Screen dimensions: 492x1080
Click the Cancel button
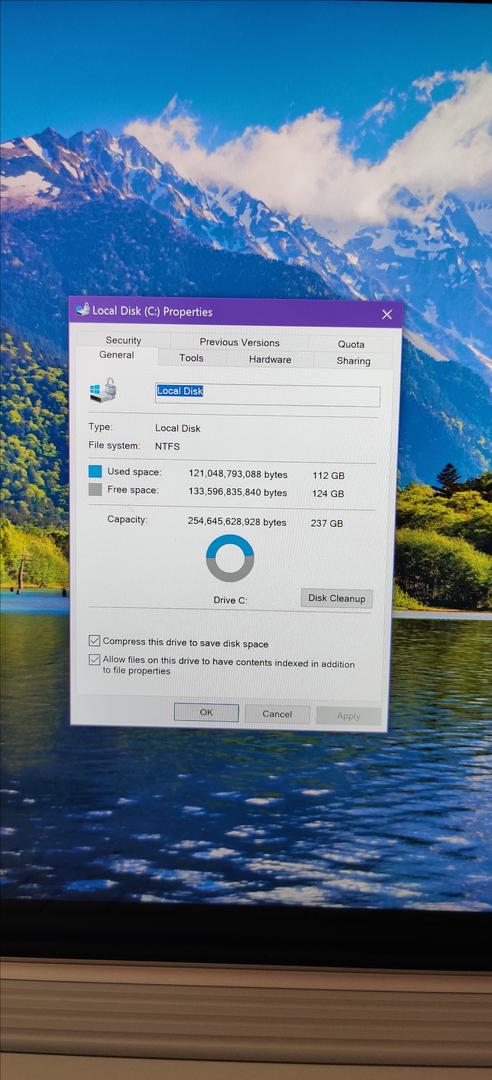tap(277, 714)
